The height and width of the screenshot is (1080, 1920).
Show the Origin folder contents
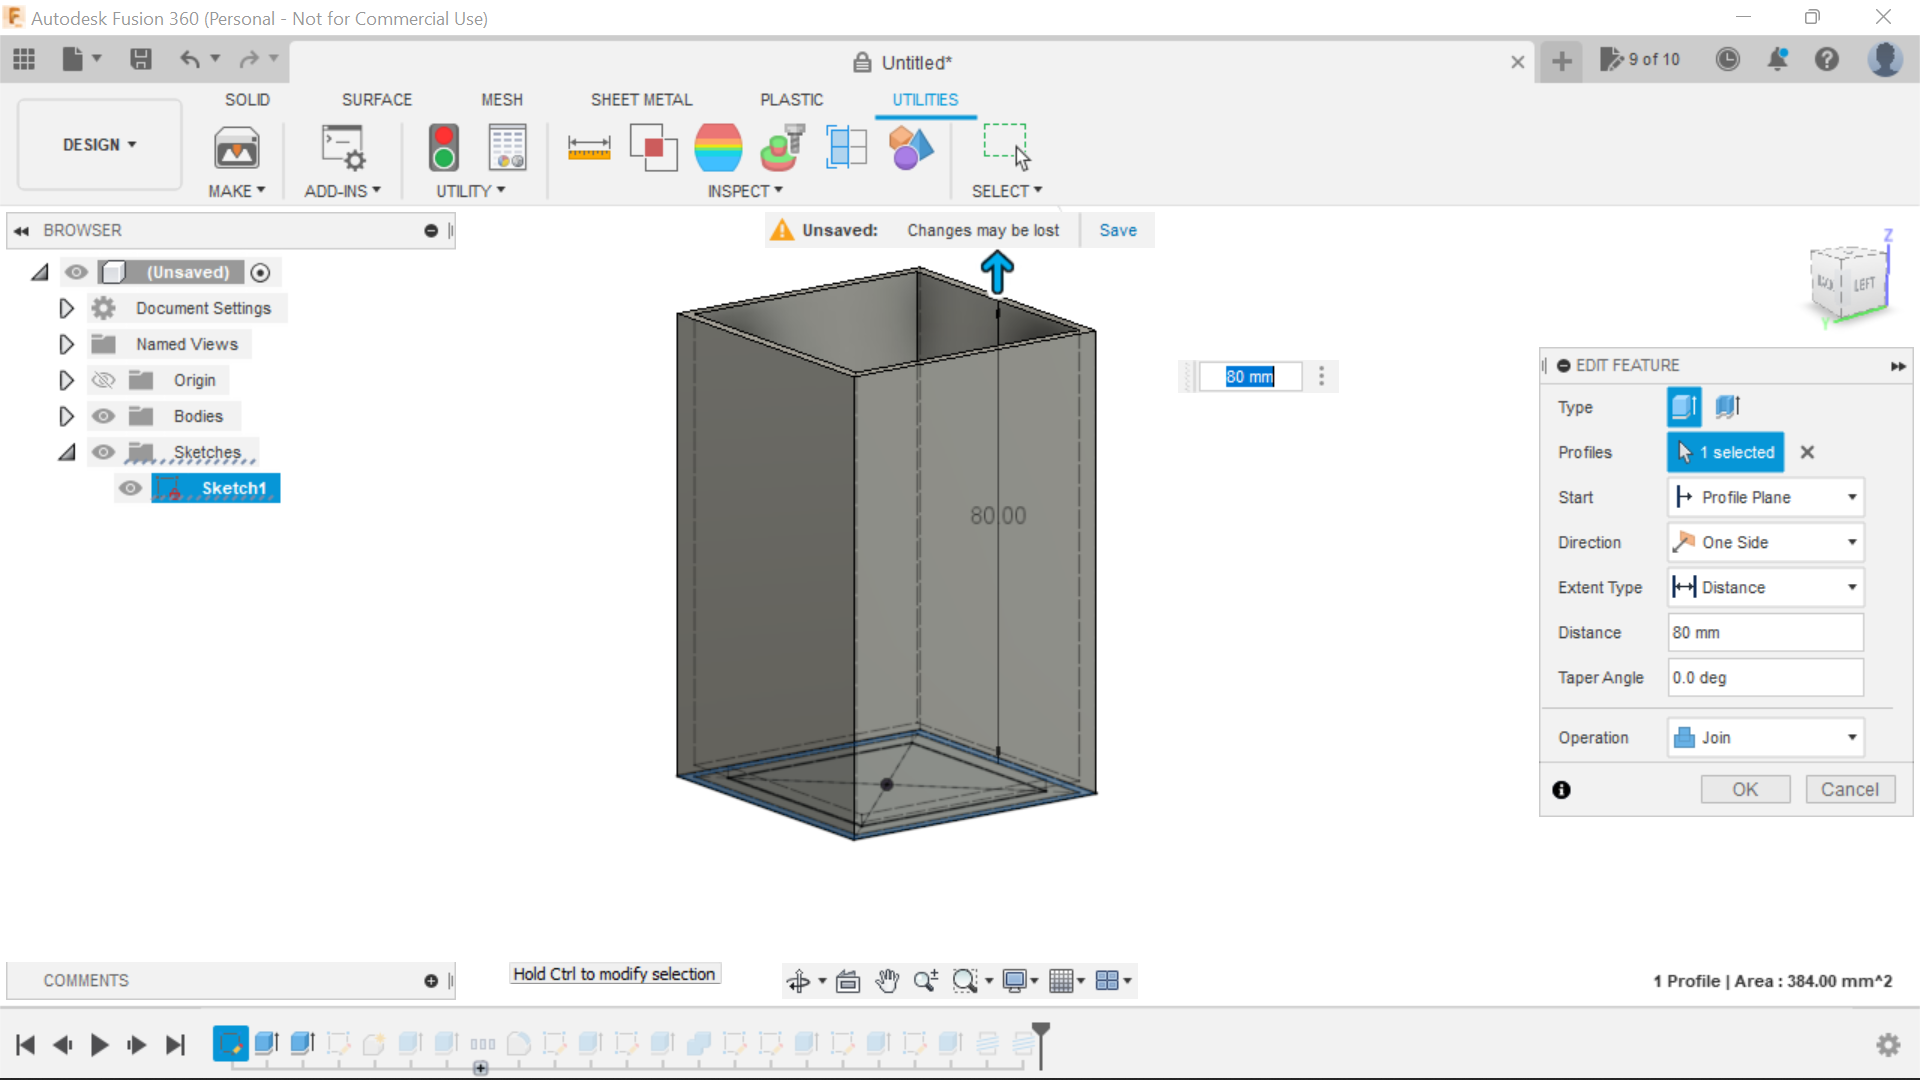click(x=66, y=380)
